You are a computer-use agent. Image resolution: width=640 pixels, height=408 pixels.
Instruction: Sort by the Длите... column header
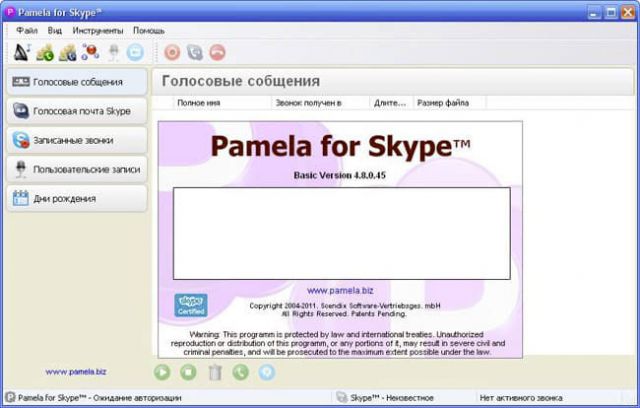click(392, 103)
